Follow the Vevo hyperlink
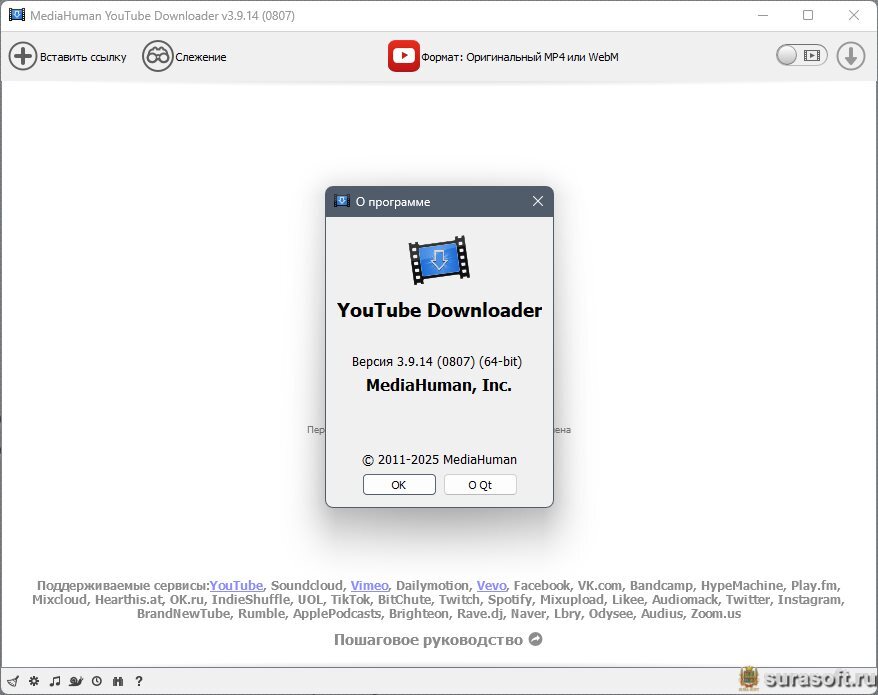This screenshot has width=878, height=695. coord(492,586)
